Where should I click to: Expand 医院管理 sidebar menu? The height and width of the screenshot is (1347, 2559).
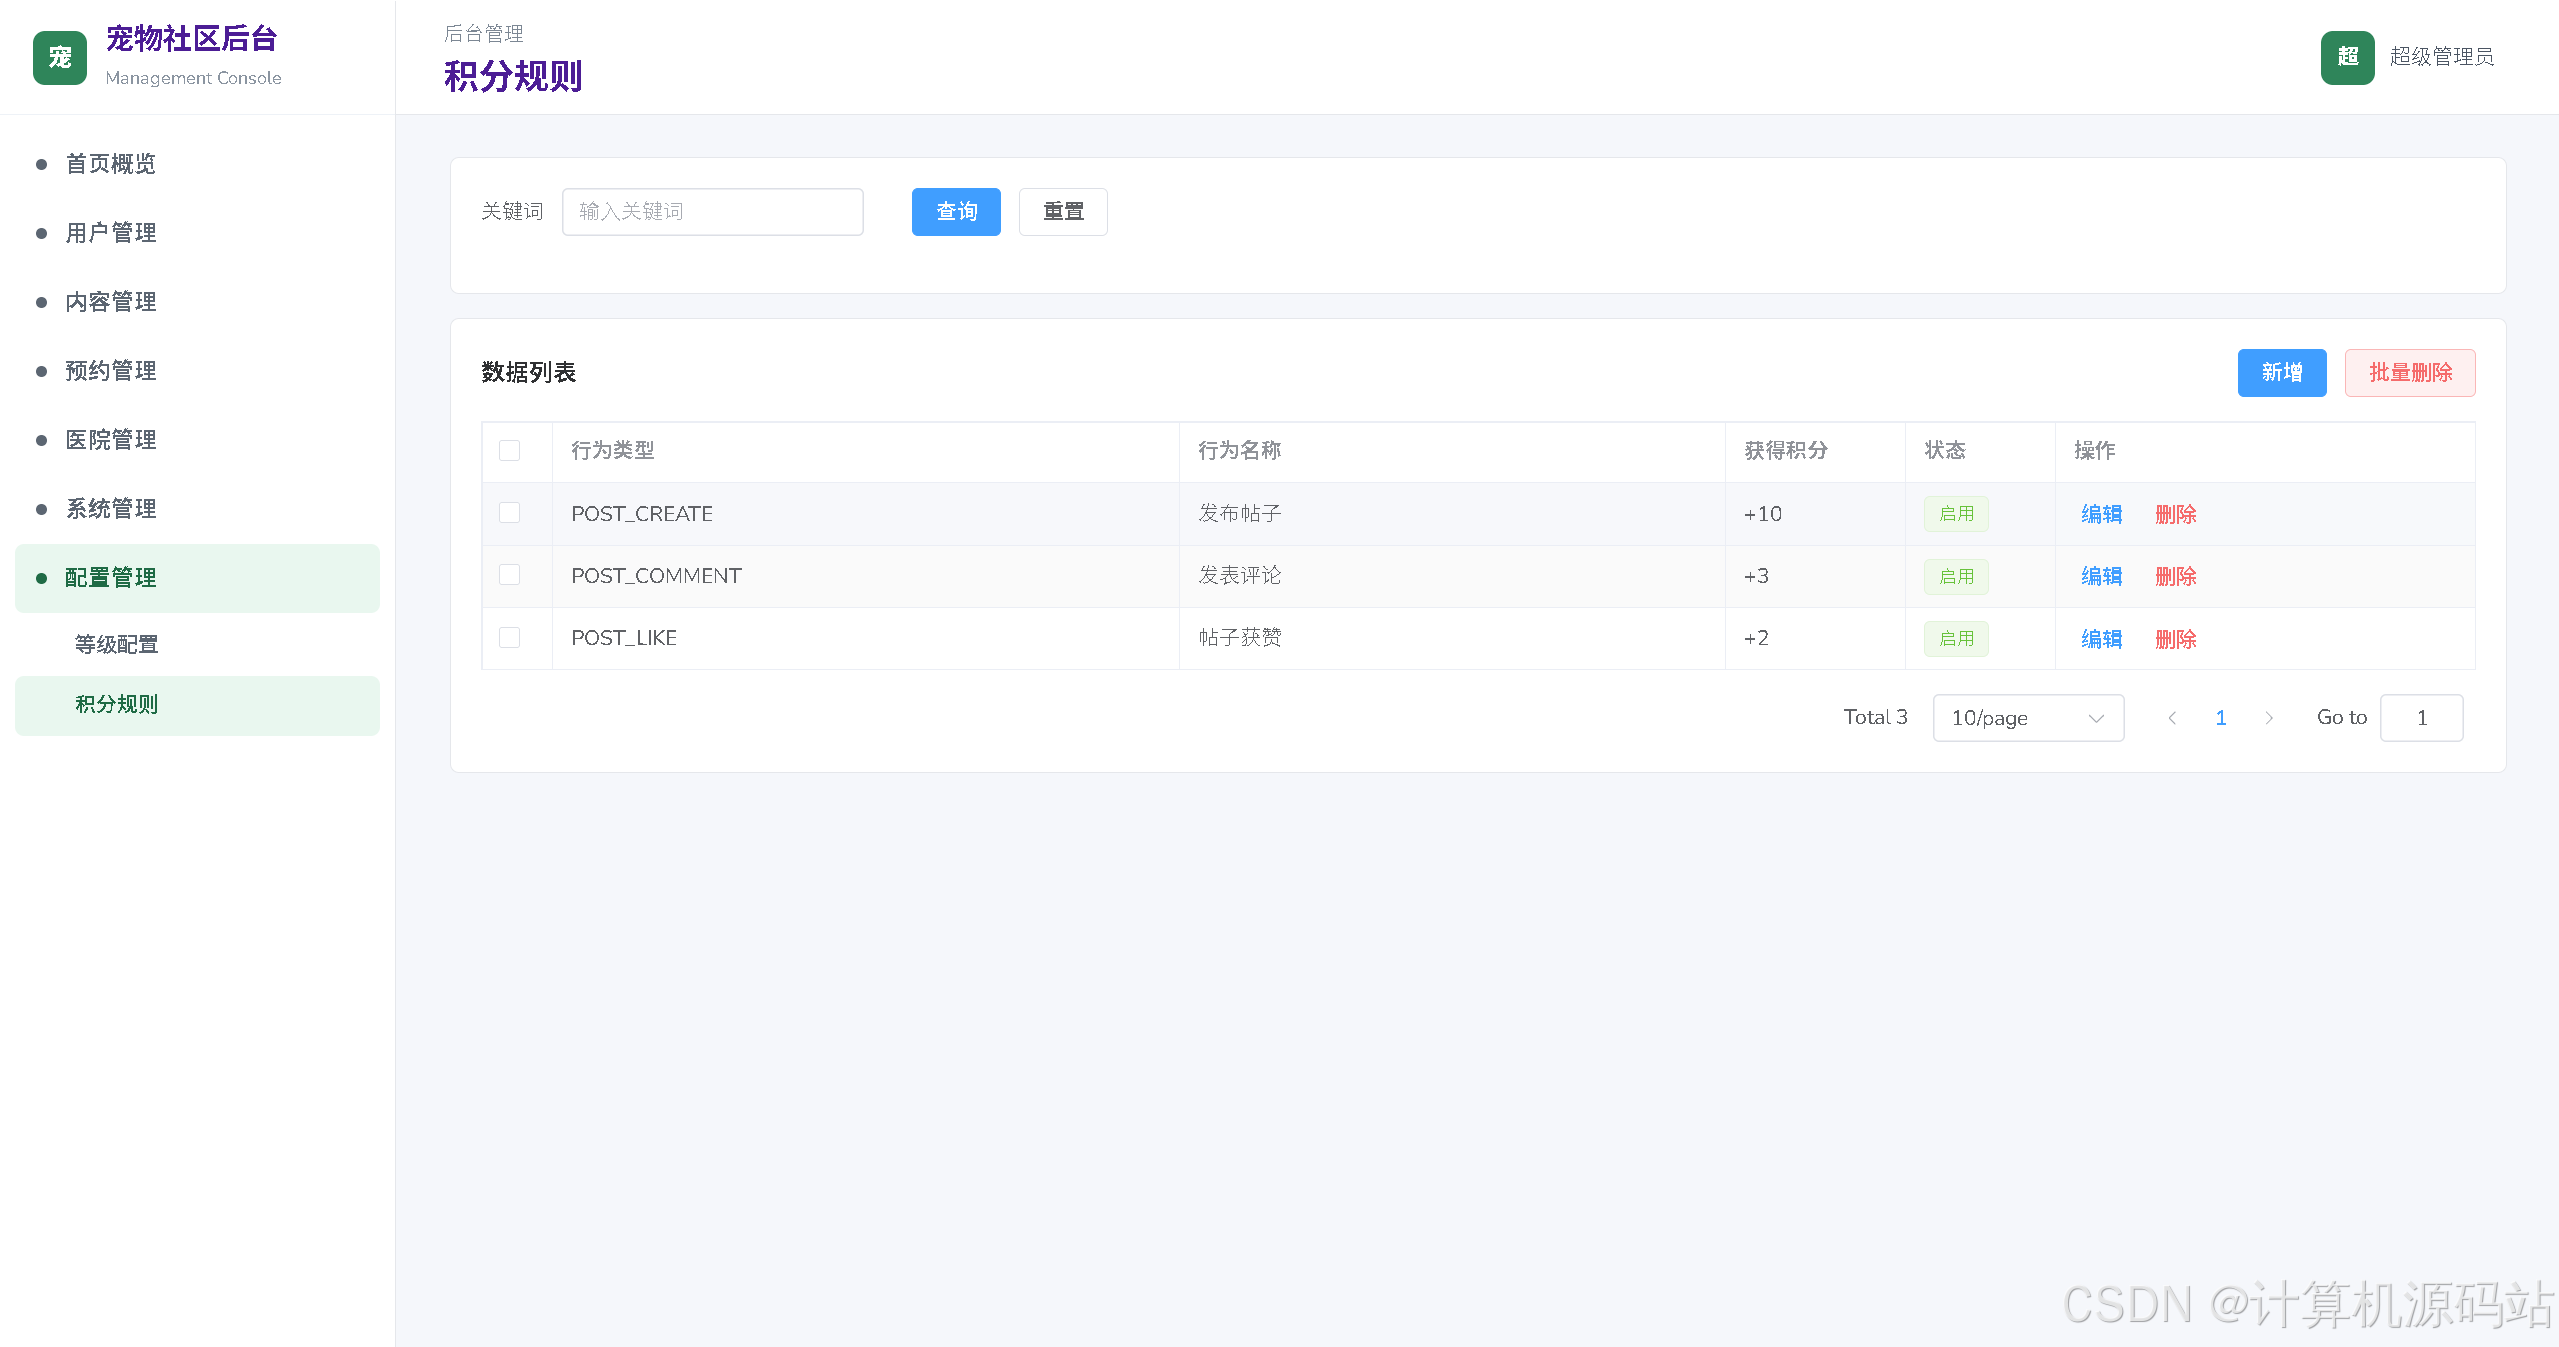pos(197,440)
